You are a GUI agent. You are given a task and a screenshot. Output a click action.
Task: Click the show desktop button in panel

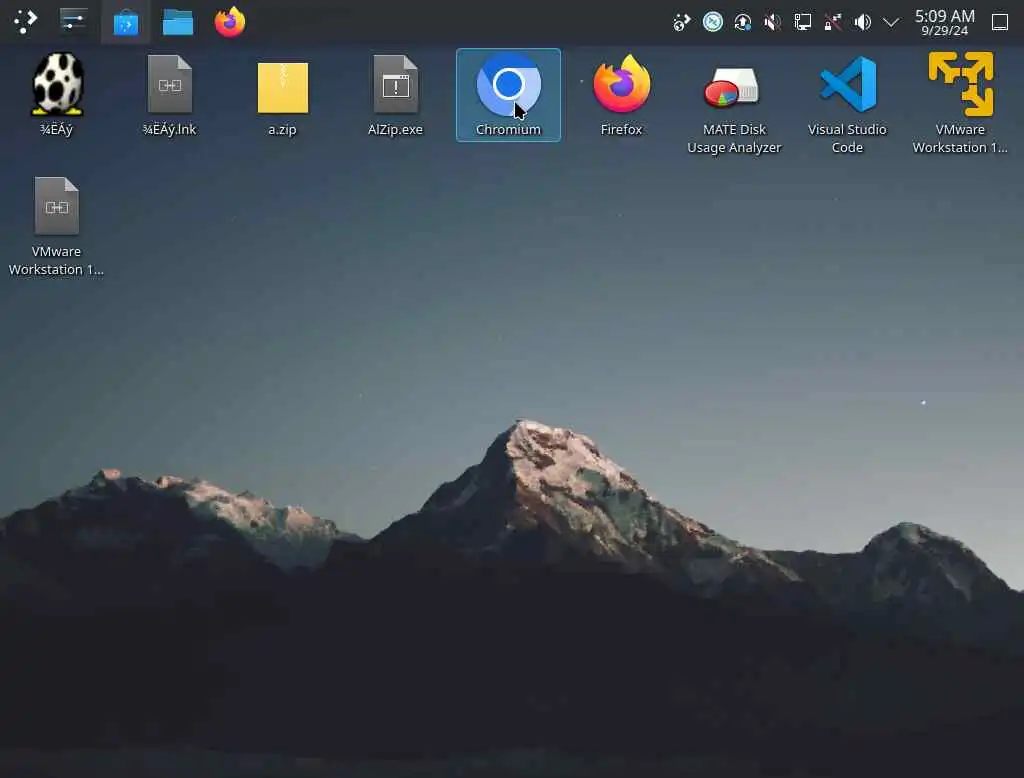[1000, 22]
